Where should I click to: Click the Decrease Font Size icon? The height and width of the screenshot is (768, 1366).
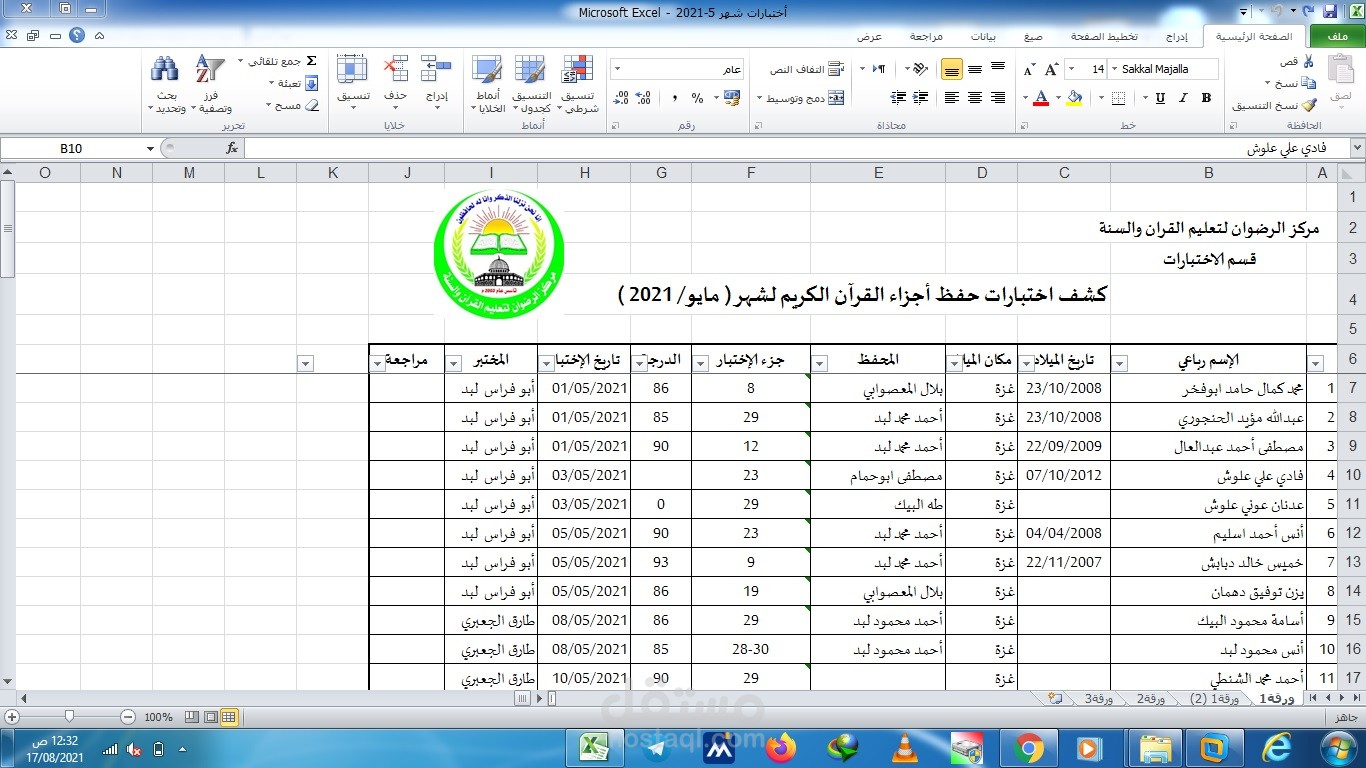point(1029,69)
